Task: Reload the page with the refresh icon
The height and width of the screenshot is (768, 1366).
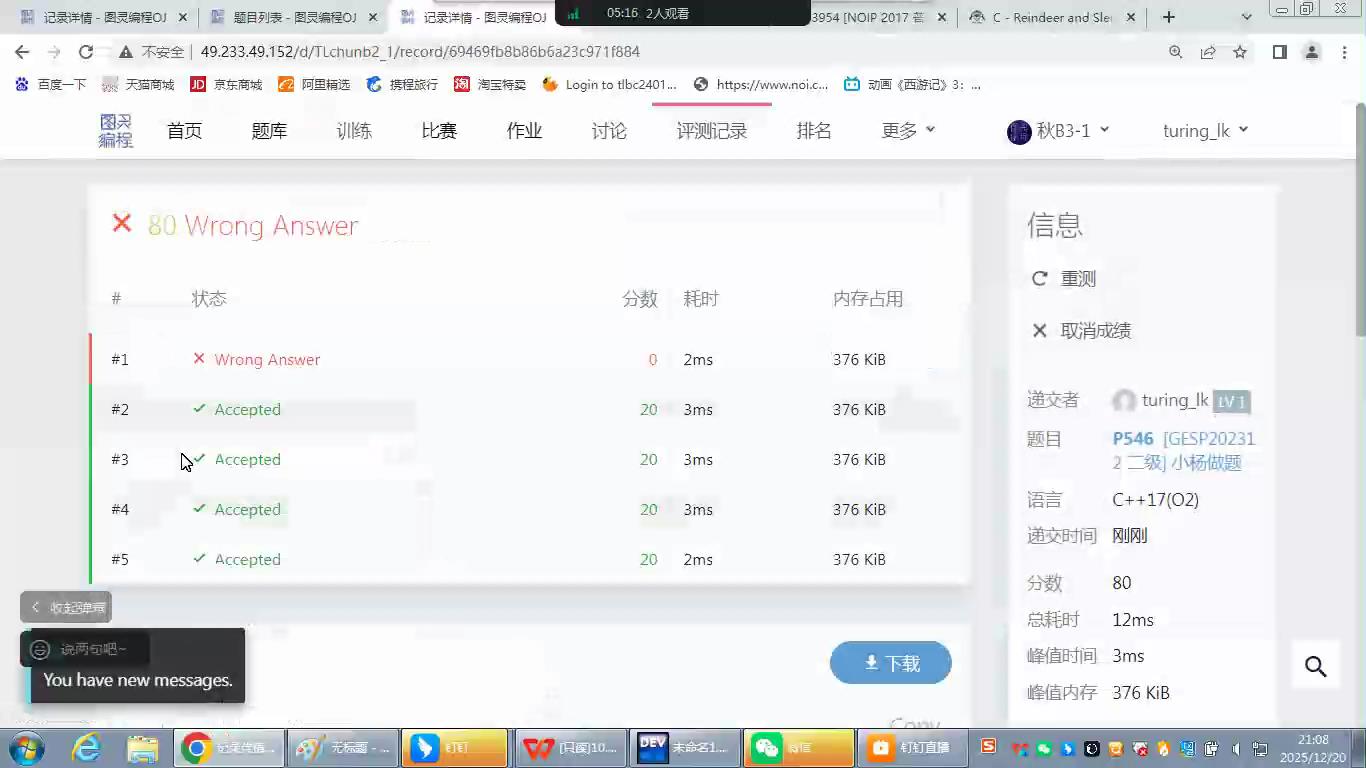Action: pyautogui.click(x=86, y=52)
